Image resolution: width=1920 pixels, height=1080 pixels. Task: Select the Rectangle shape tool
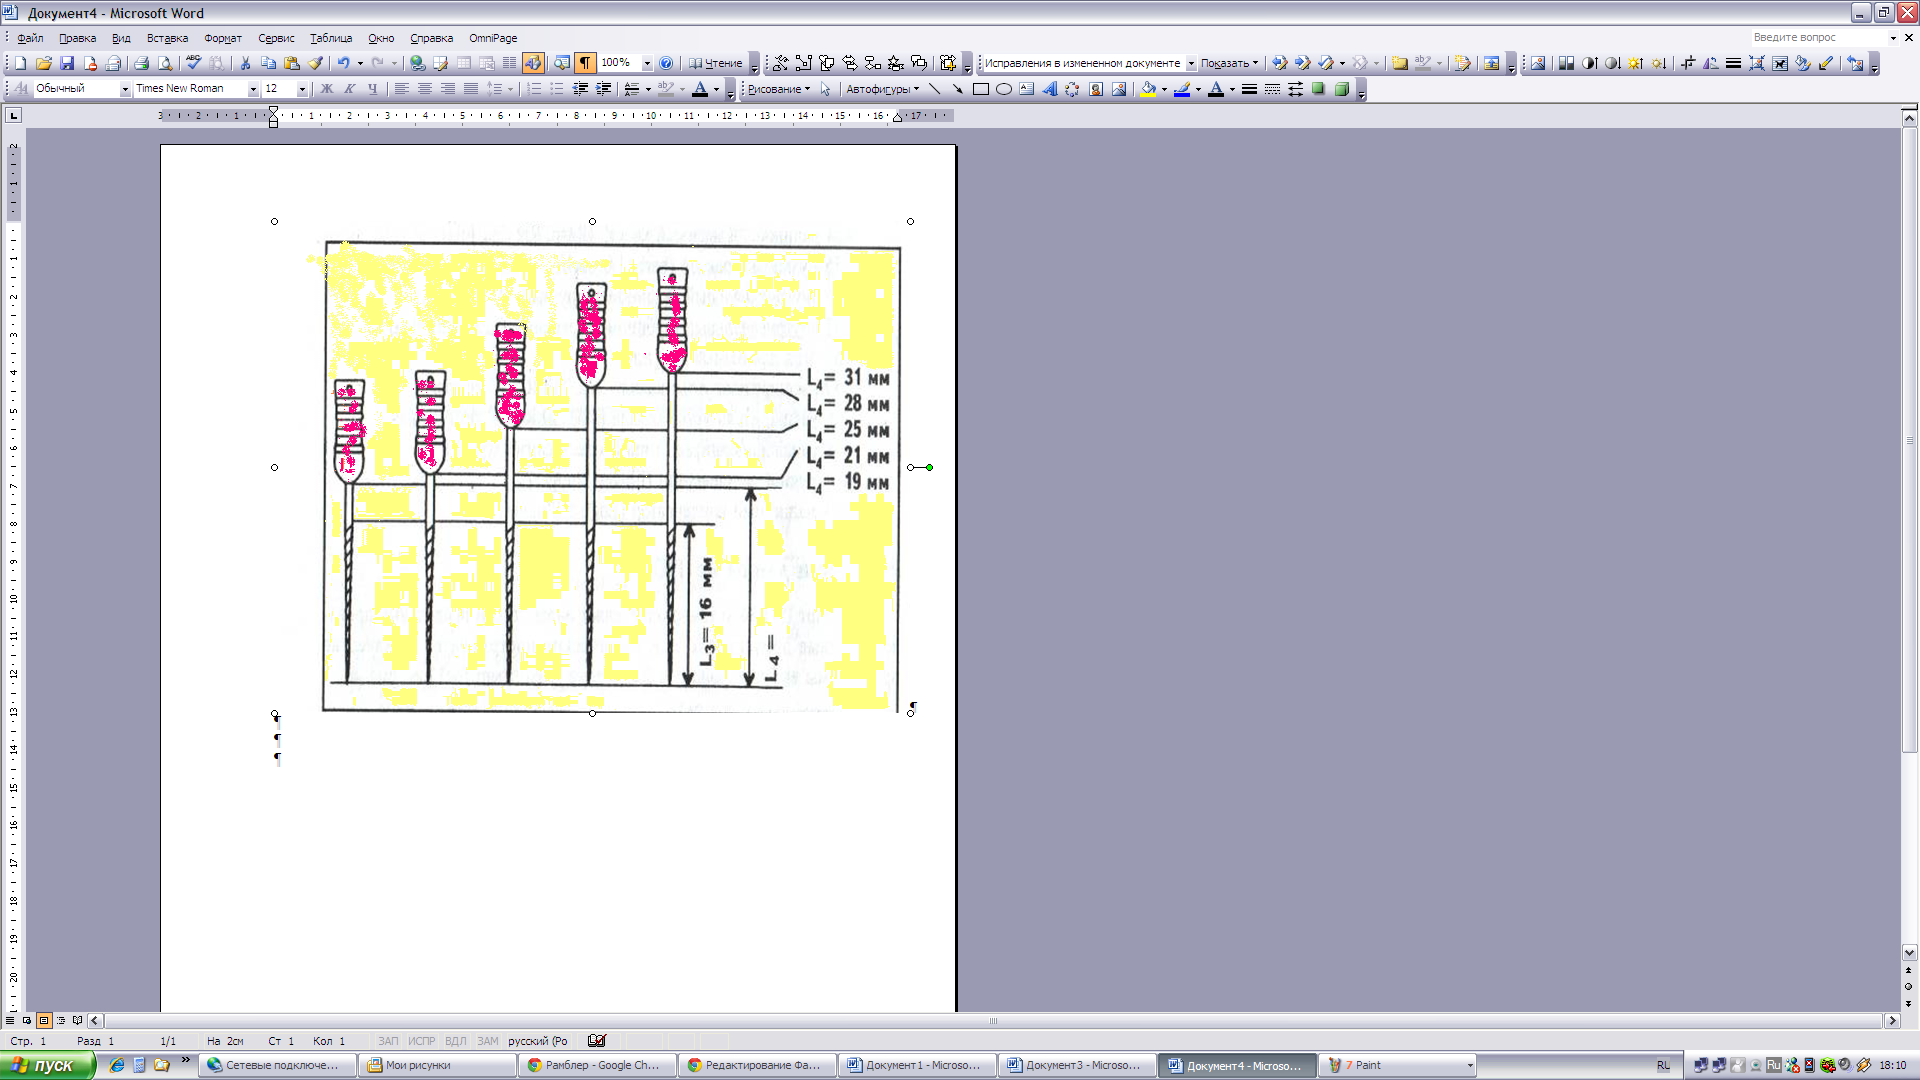coord(980,89)
